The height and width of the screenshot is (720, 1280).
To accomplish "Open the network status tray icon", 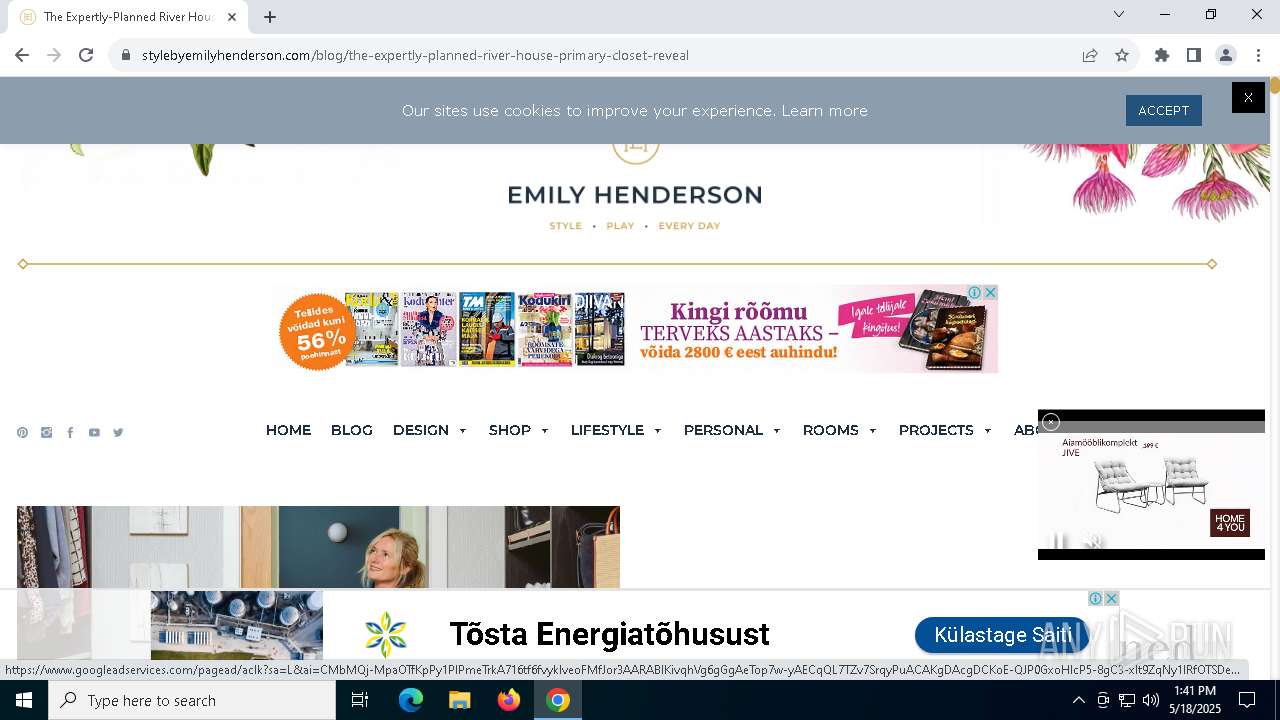I will click(x=1126, y=700).
